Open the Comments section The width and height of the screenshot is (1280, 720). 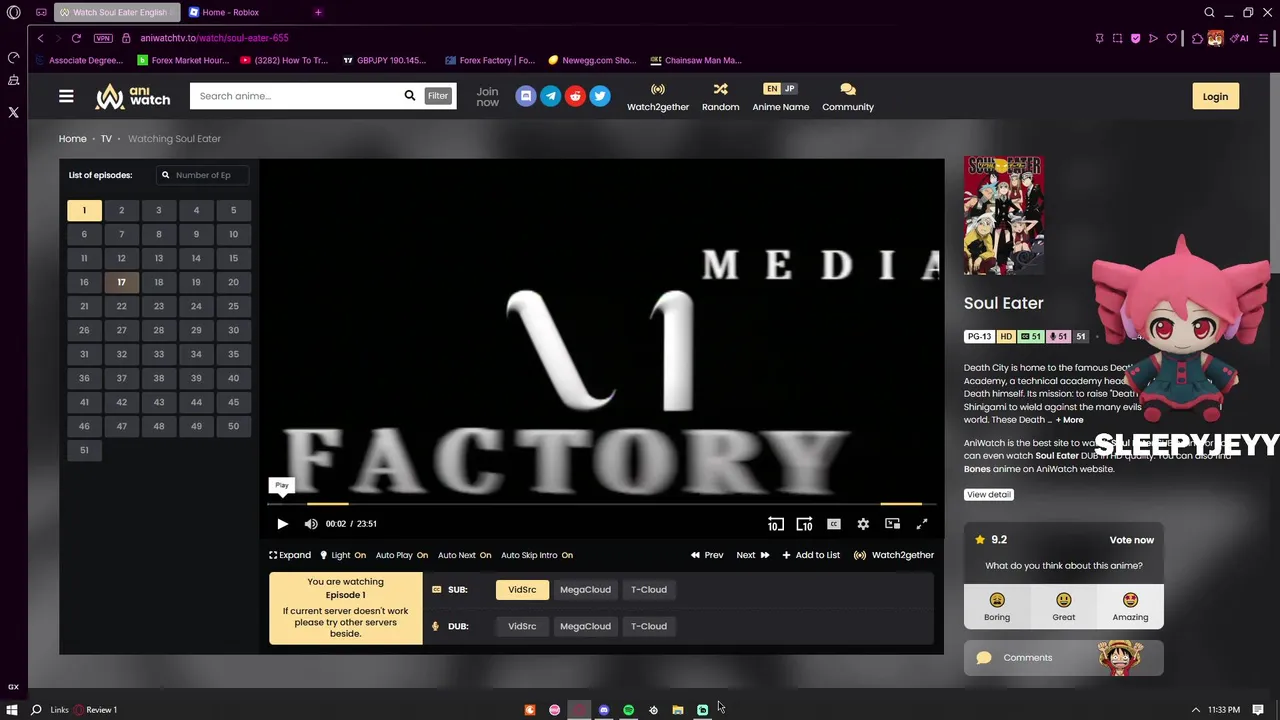[1063, 658]
